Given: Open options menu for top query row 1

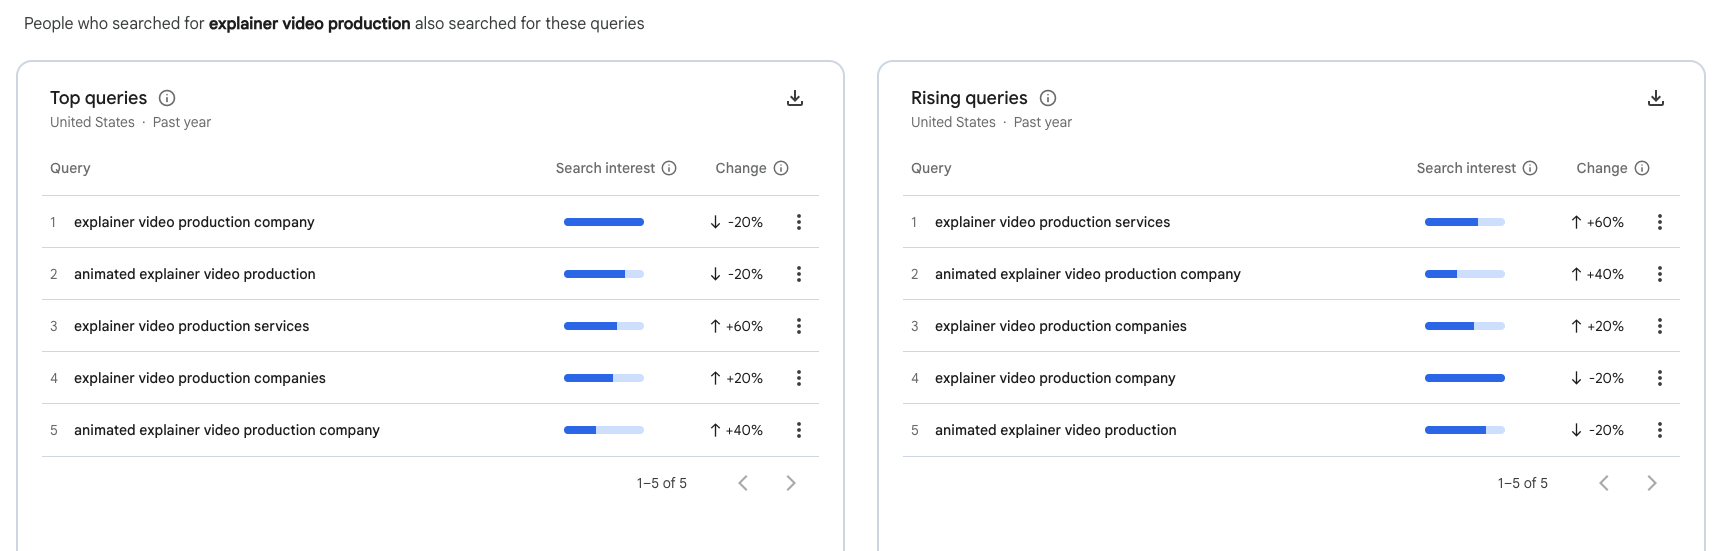Looking at the screenshot, I should 798,222.
